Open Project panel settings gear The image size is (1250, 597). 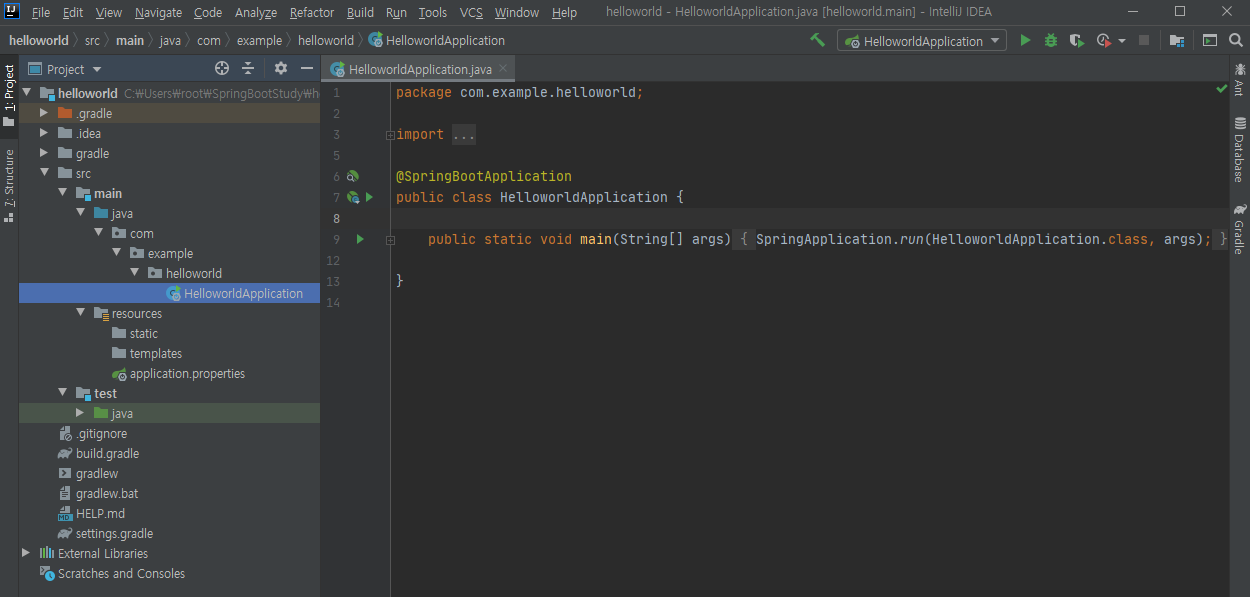coord(281,68)
